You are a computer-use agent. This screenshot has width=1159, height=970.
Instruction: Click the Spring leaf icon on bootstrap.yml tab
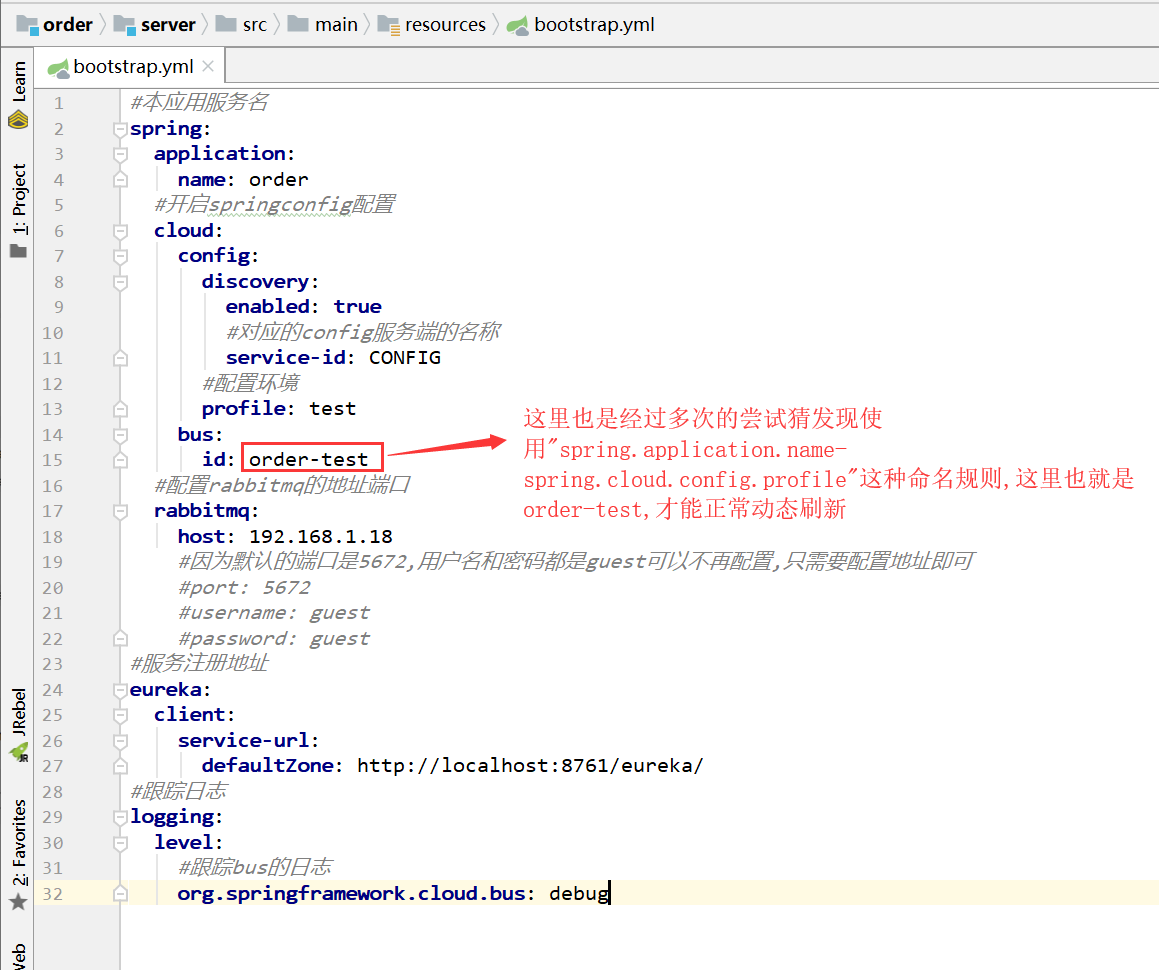[58, 68]
